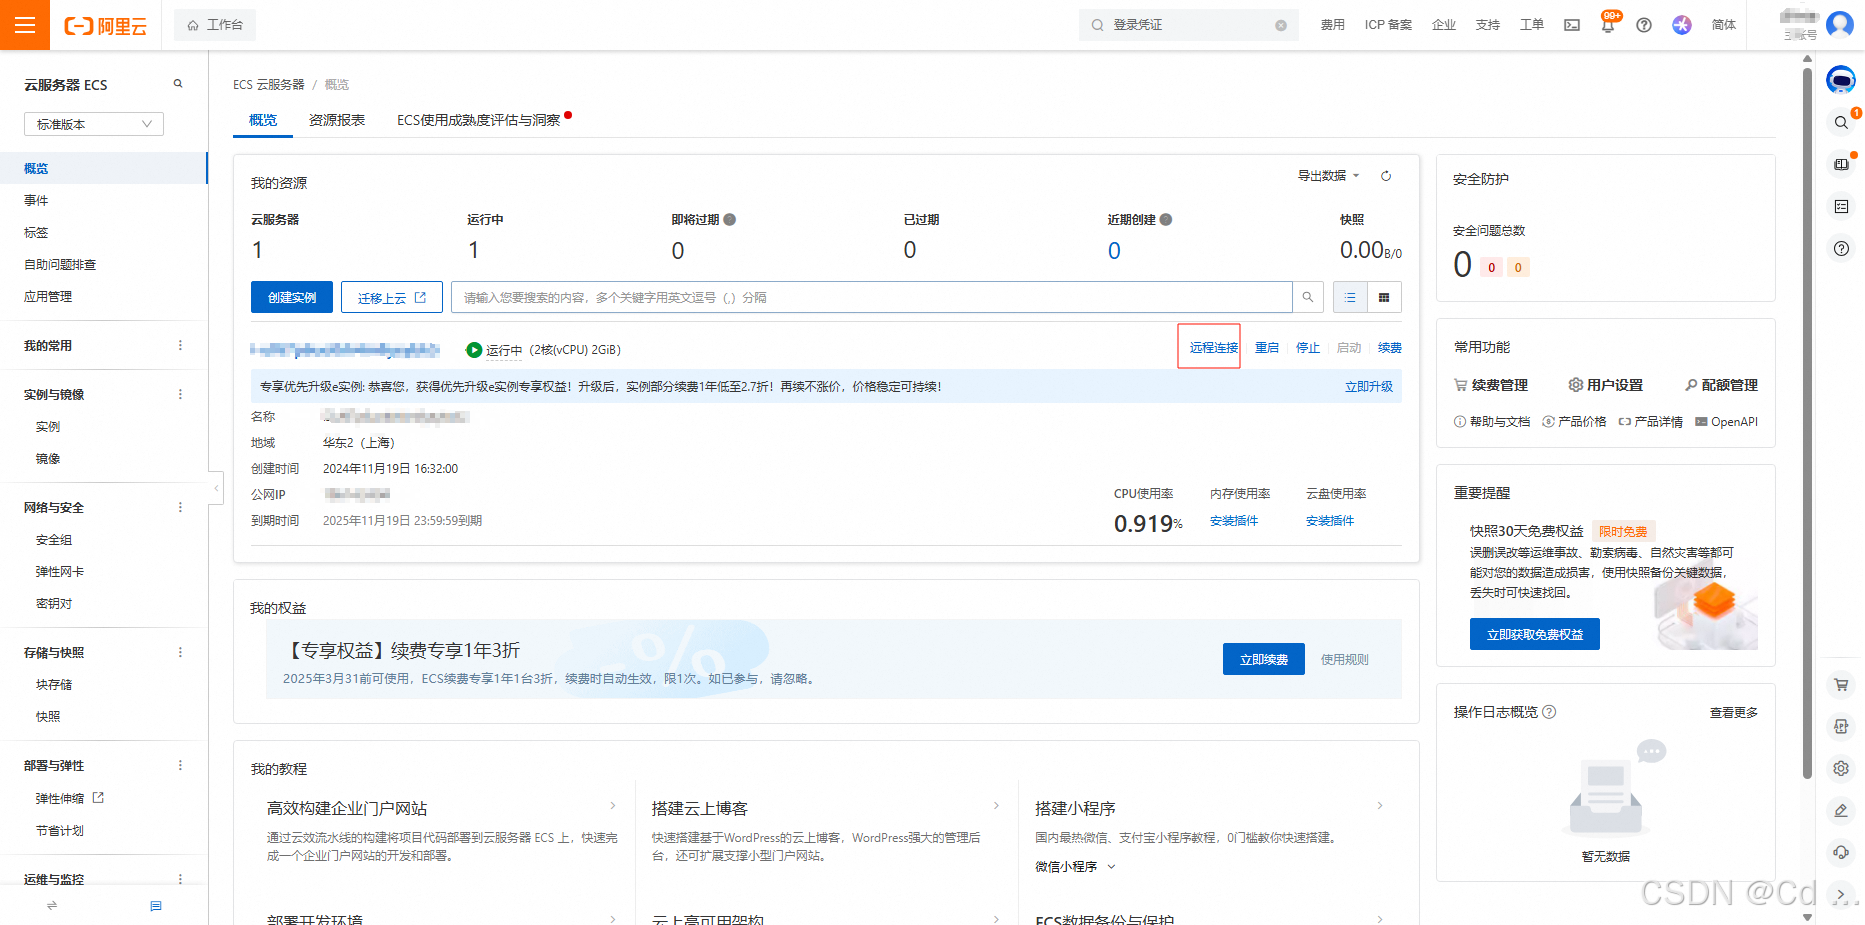Click 立即升级 link
The height and width of the screenshot is (925, 1865).
point(1369,387)
